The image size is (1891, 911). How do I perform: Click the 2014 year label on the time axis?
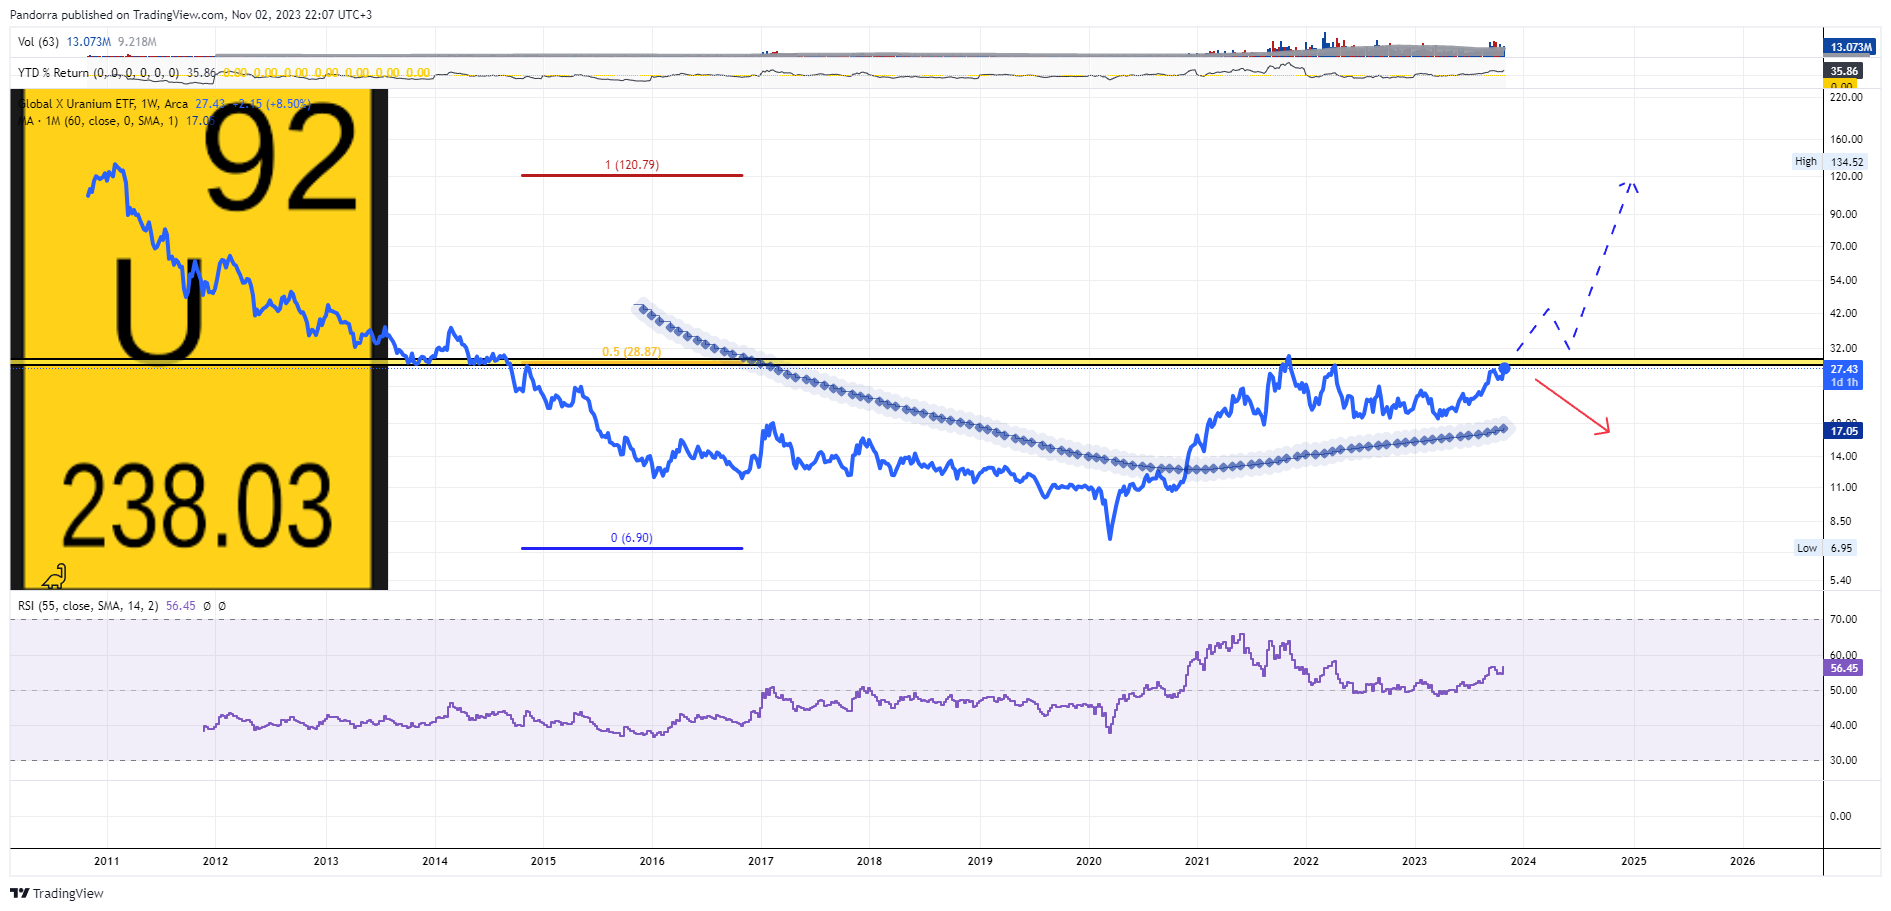pyautogui.click(x=435, y=862)
